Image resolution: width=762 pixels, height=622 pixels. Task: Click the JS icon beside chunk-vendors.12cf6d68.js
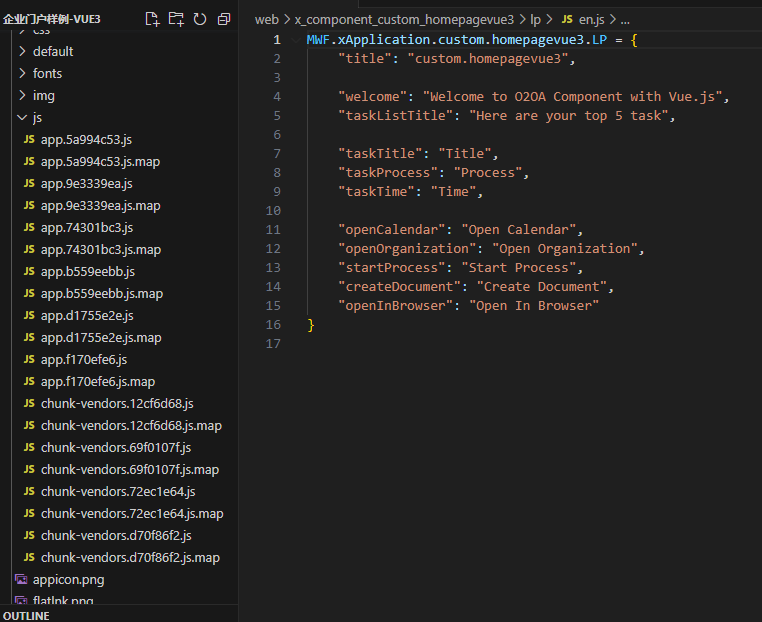(x=29, y=403)
